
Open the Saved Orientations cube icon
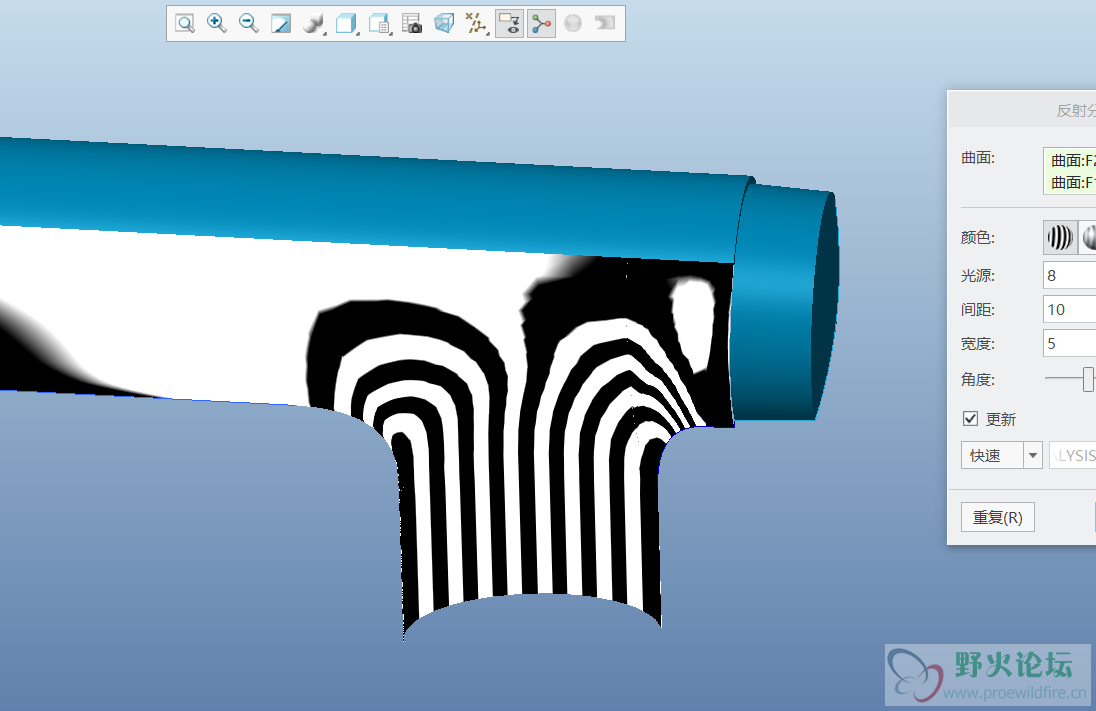click(x=346, y=24)
